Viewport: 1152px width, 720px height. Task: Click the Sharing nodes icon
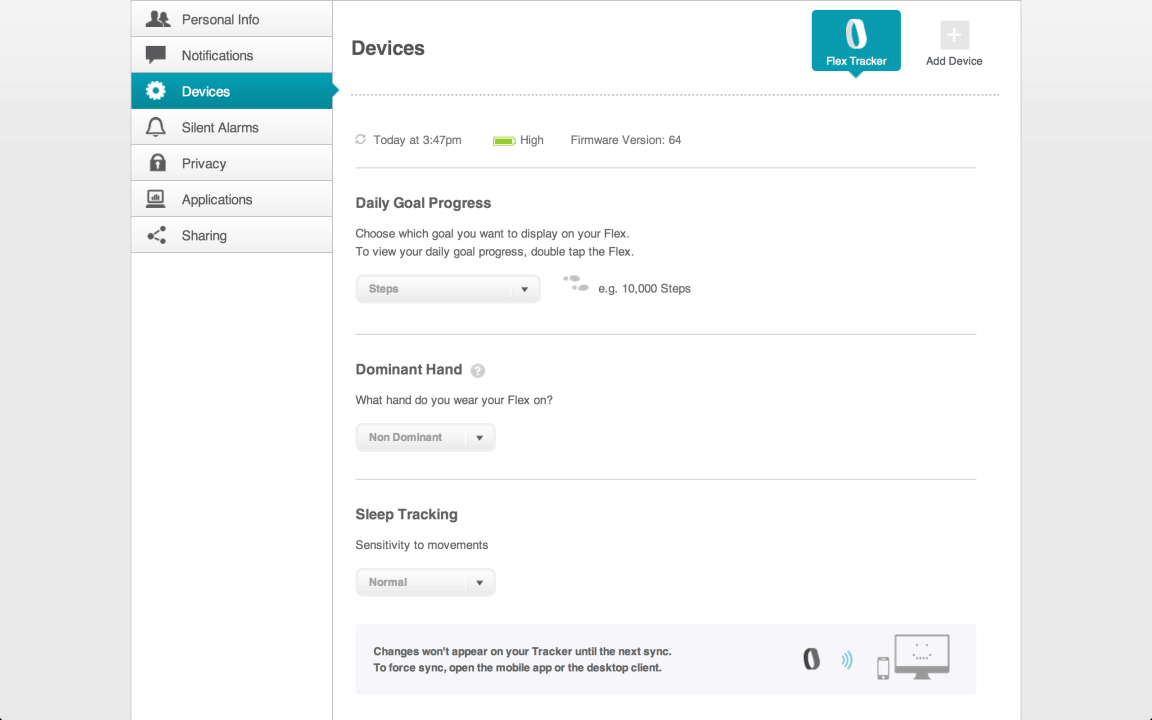[156, 235]
